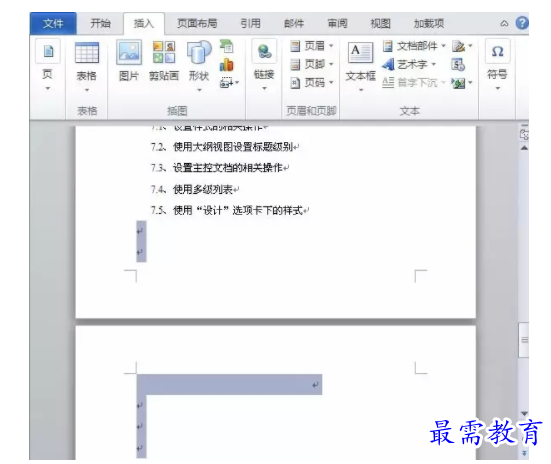
Task: Open Word Help question mark icon
Action: pos(522,23)
